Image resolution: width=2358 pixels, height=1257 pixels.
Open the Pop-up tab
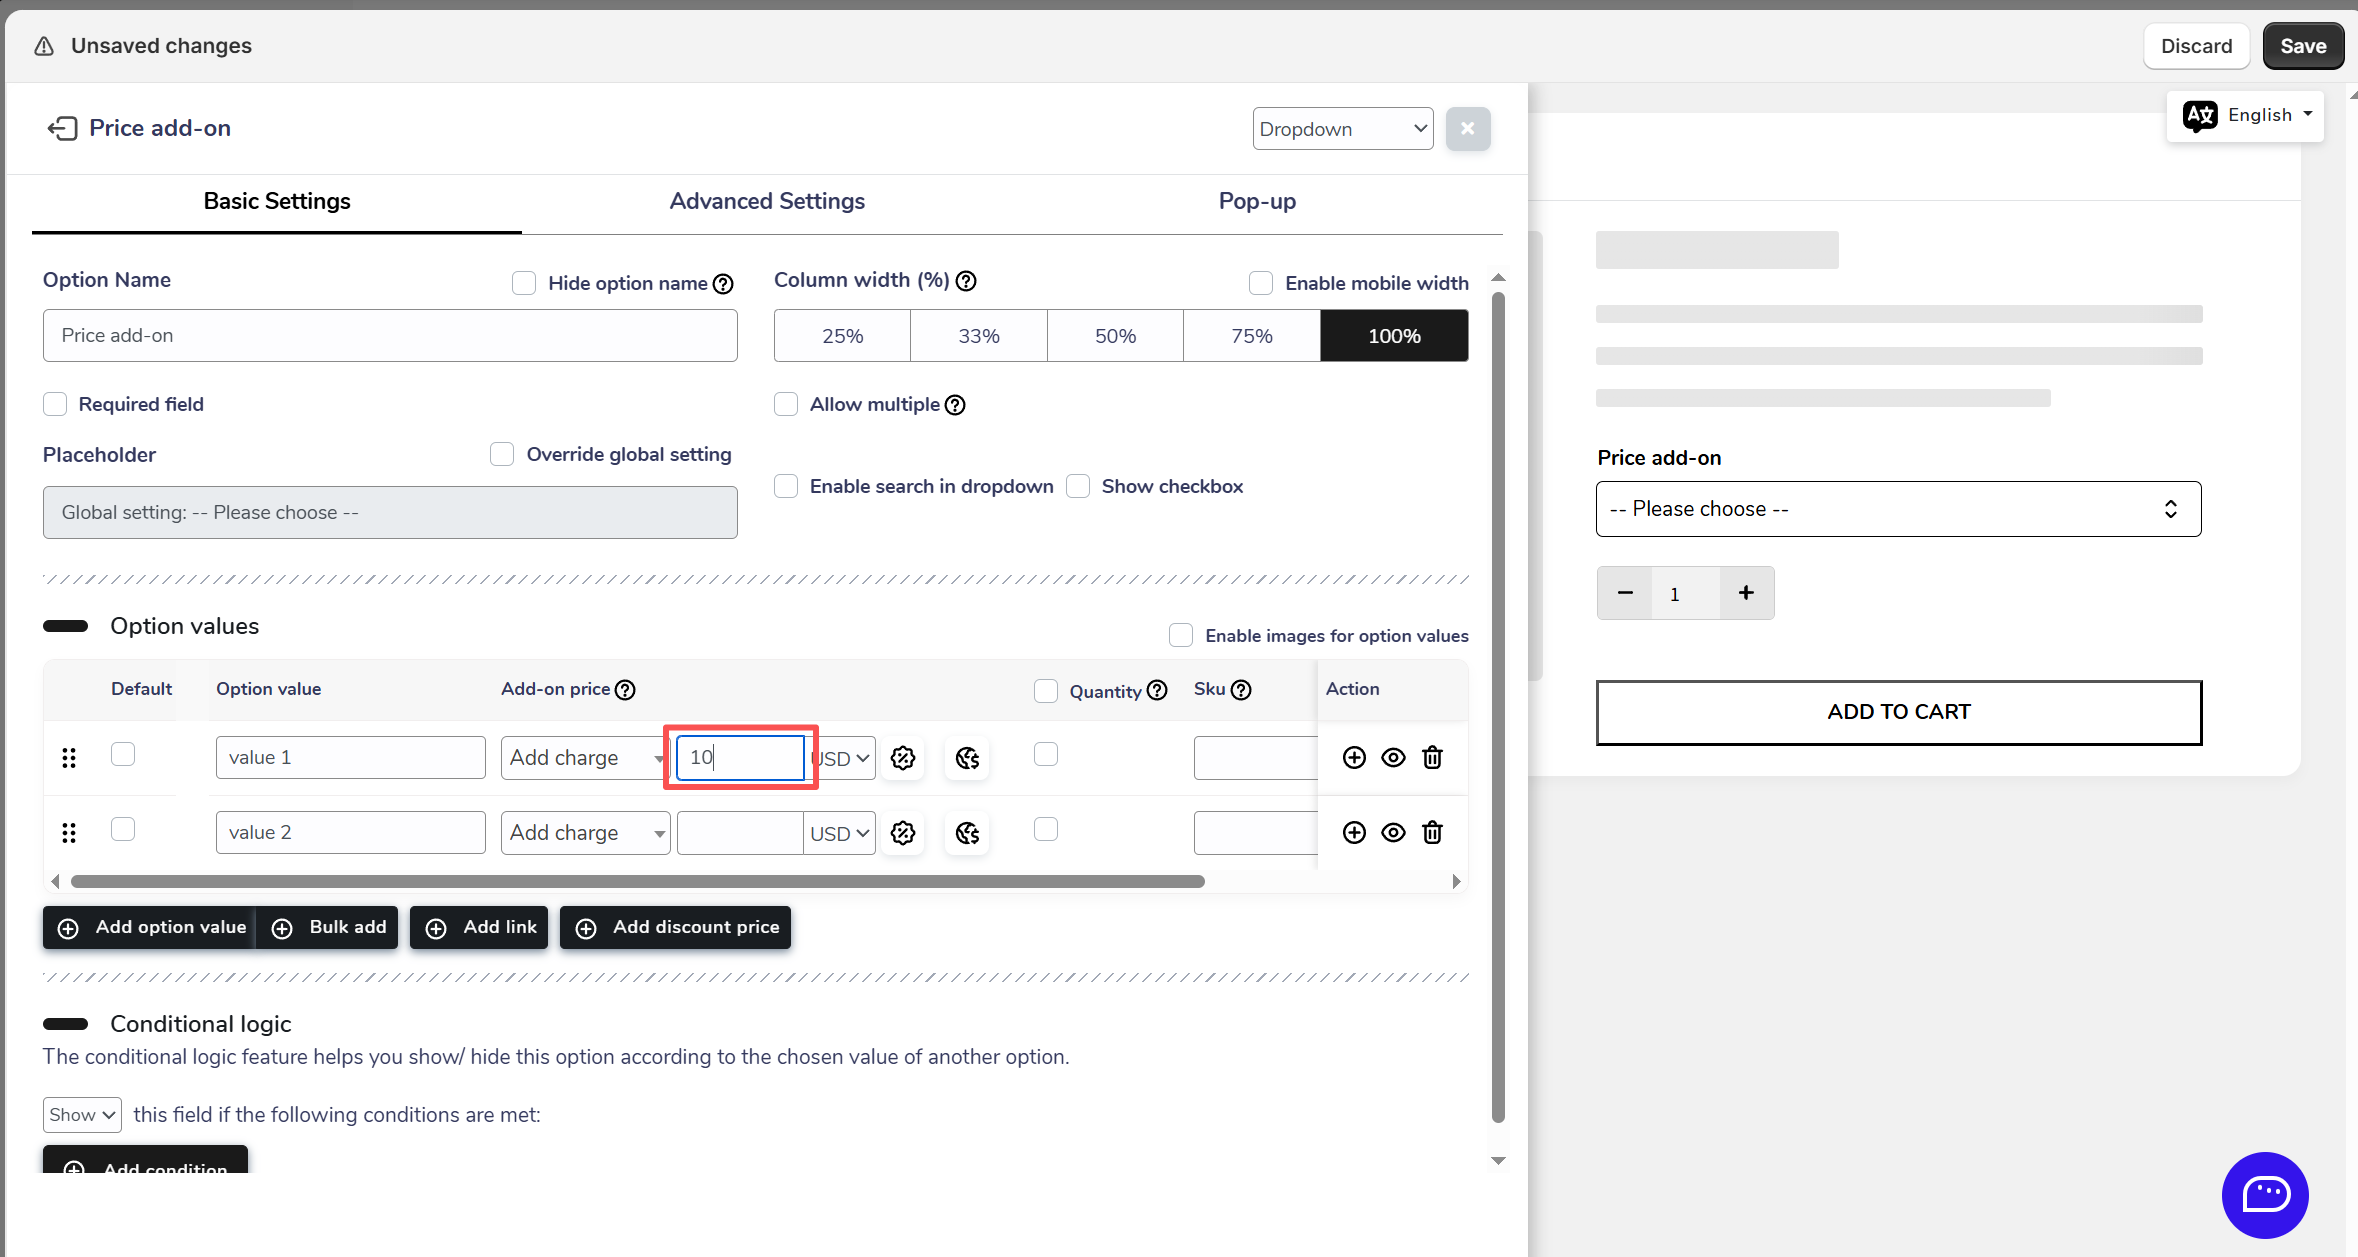click(1257, 201)
